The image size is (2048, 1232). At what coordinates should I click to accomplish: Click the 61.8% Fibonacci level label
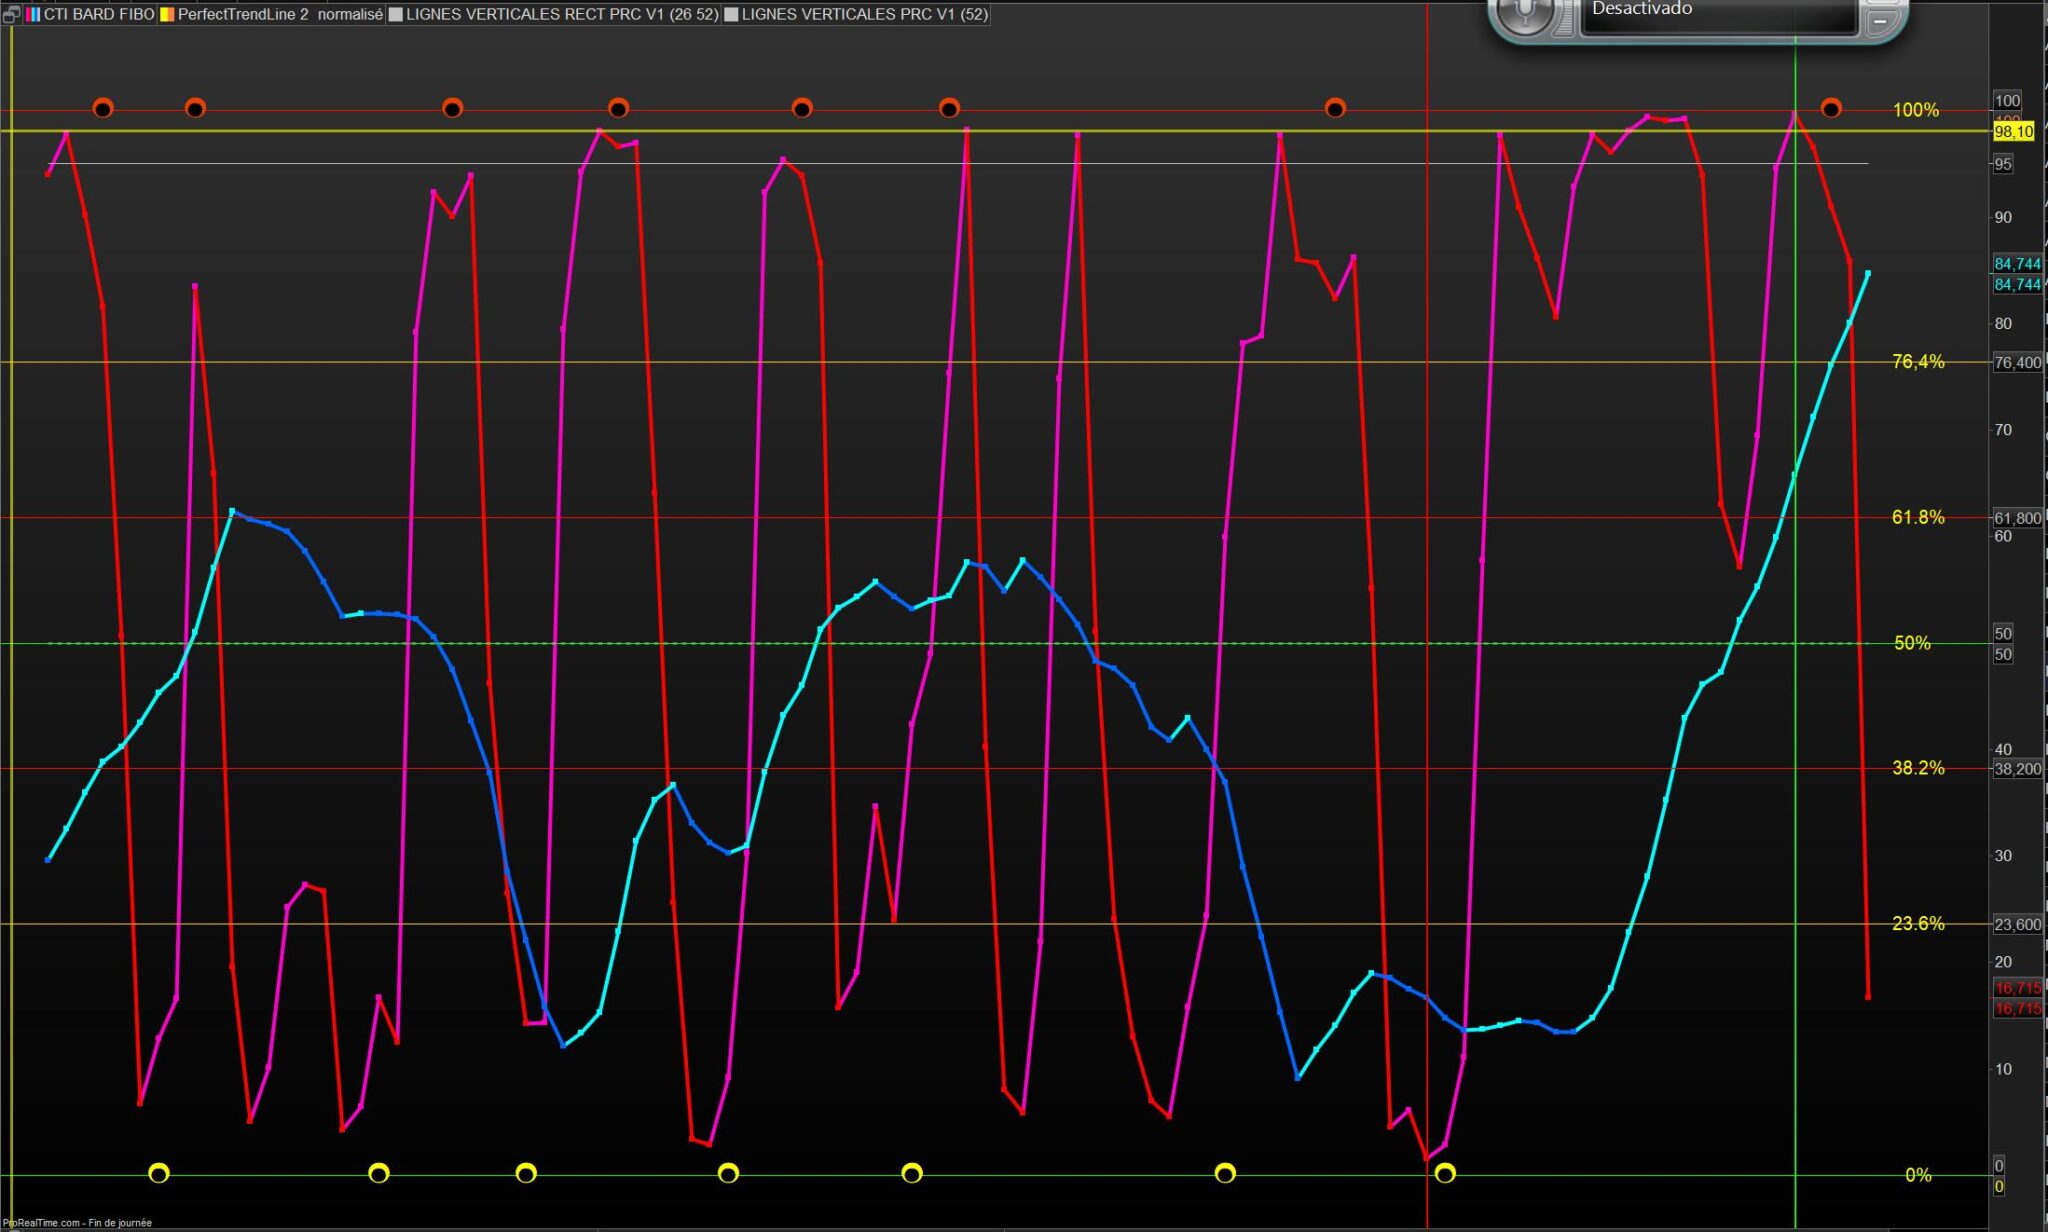[1918, 517]
